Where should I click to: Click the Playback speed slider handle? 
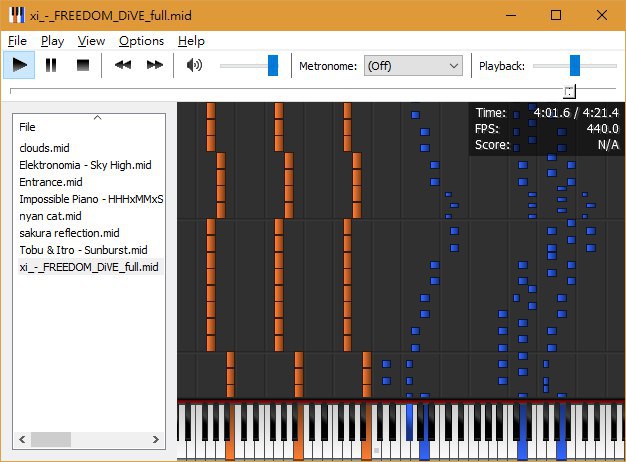575,65
